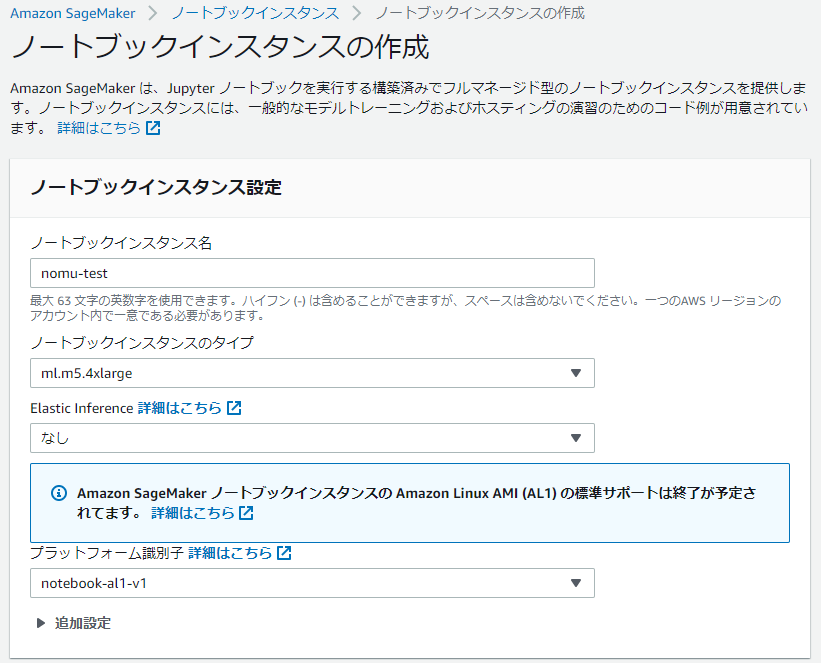821x663 pixels.
Task: Click the ノートブックインスタンスの作成 breadcrumb text
Action: pos(480,13)
